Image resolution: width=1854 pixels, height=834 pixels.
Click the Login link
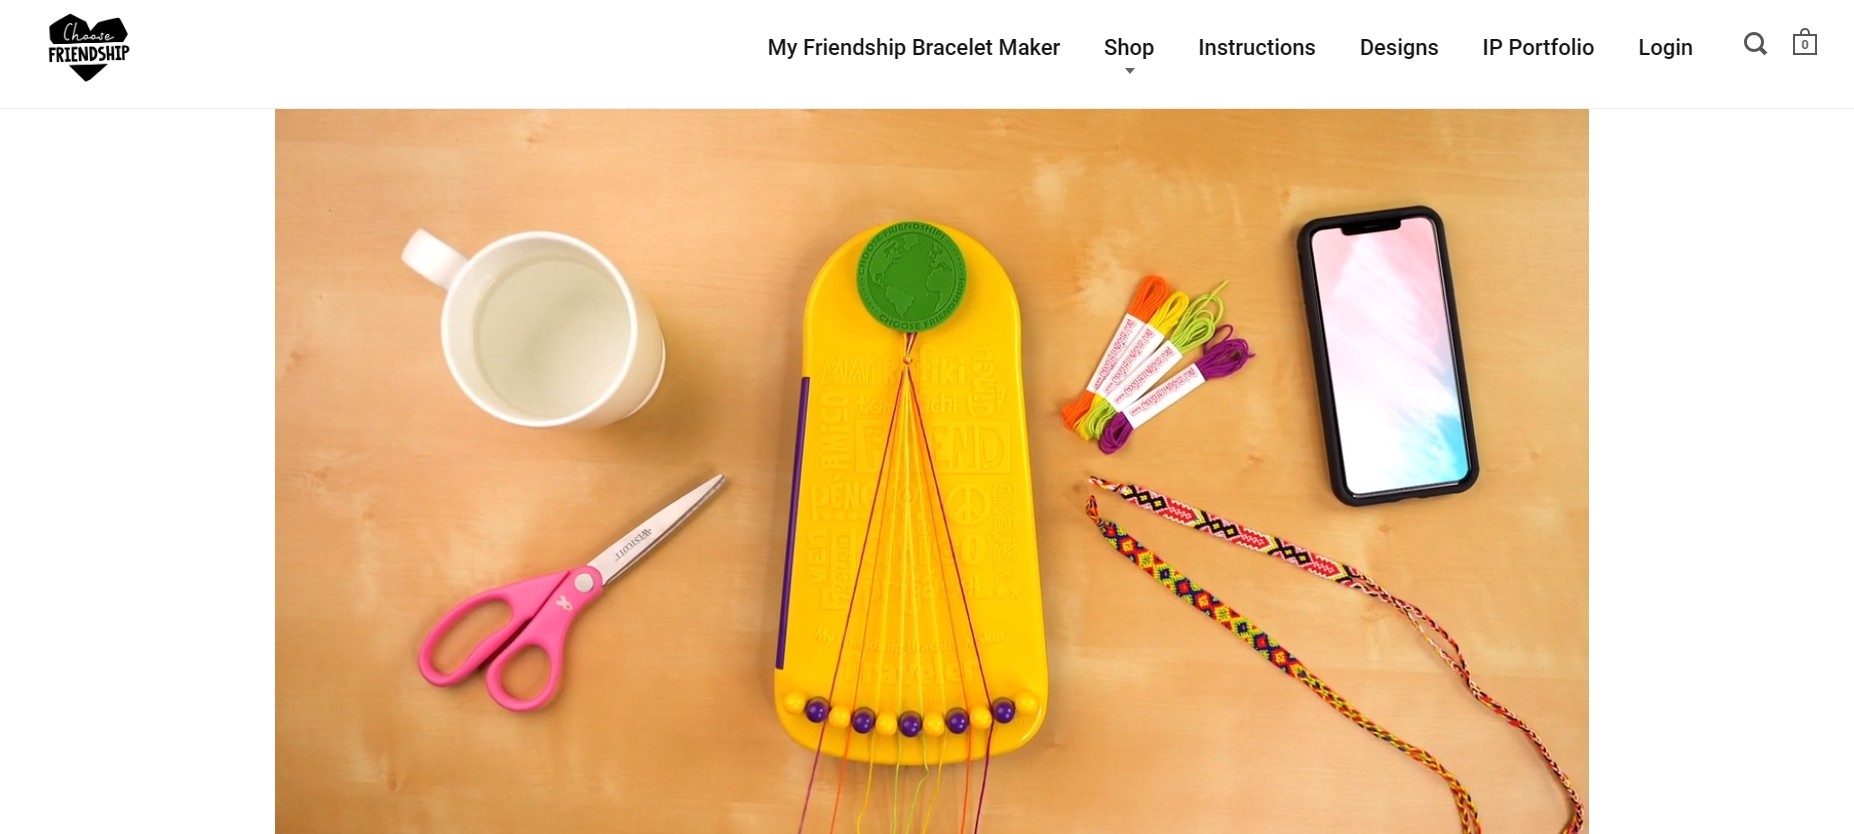click(x=1664, y=47)
